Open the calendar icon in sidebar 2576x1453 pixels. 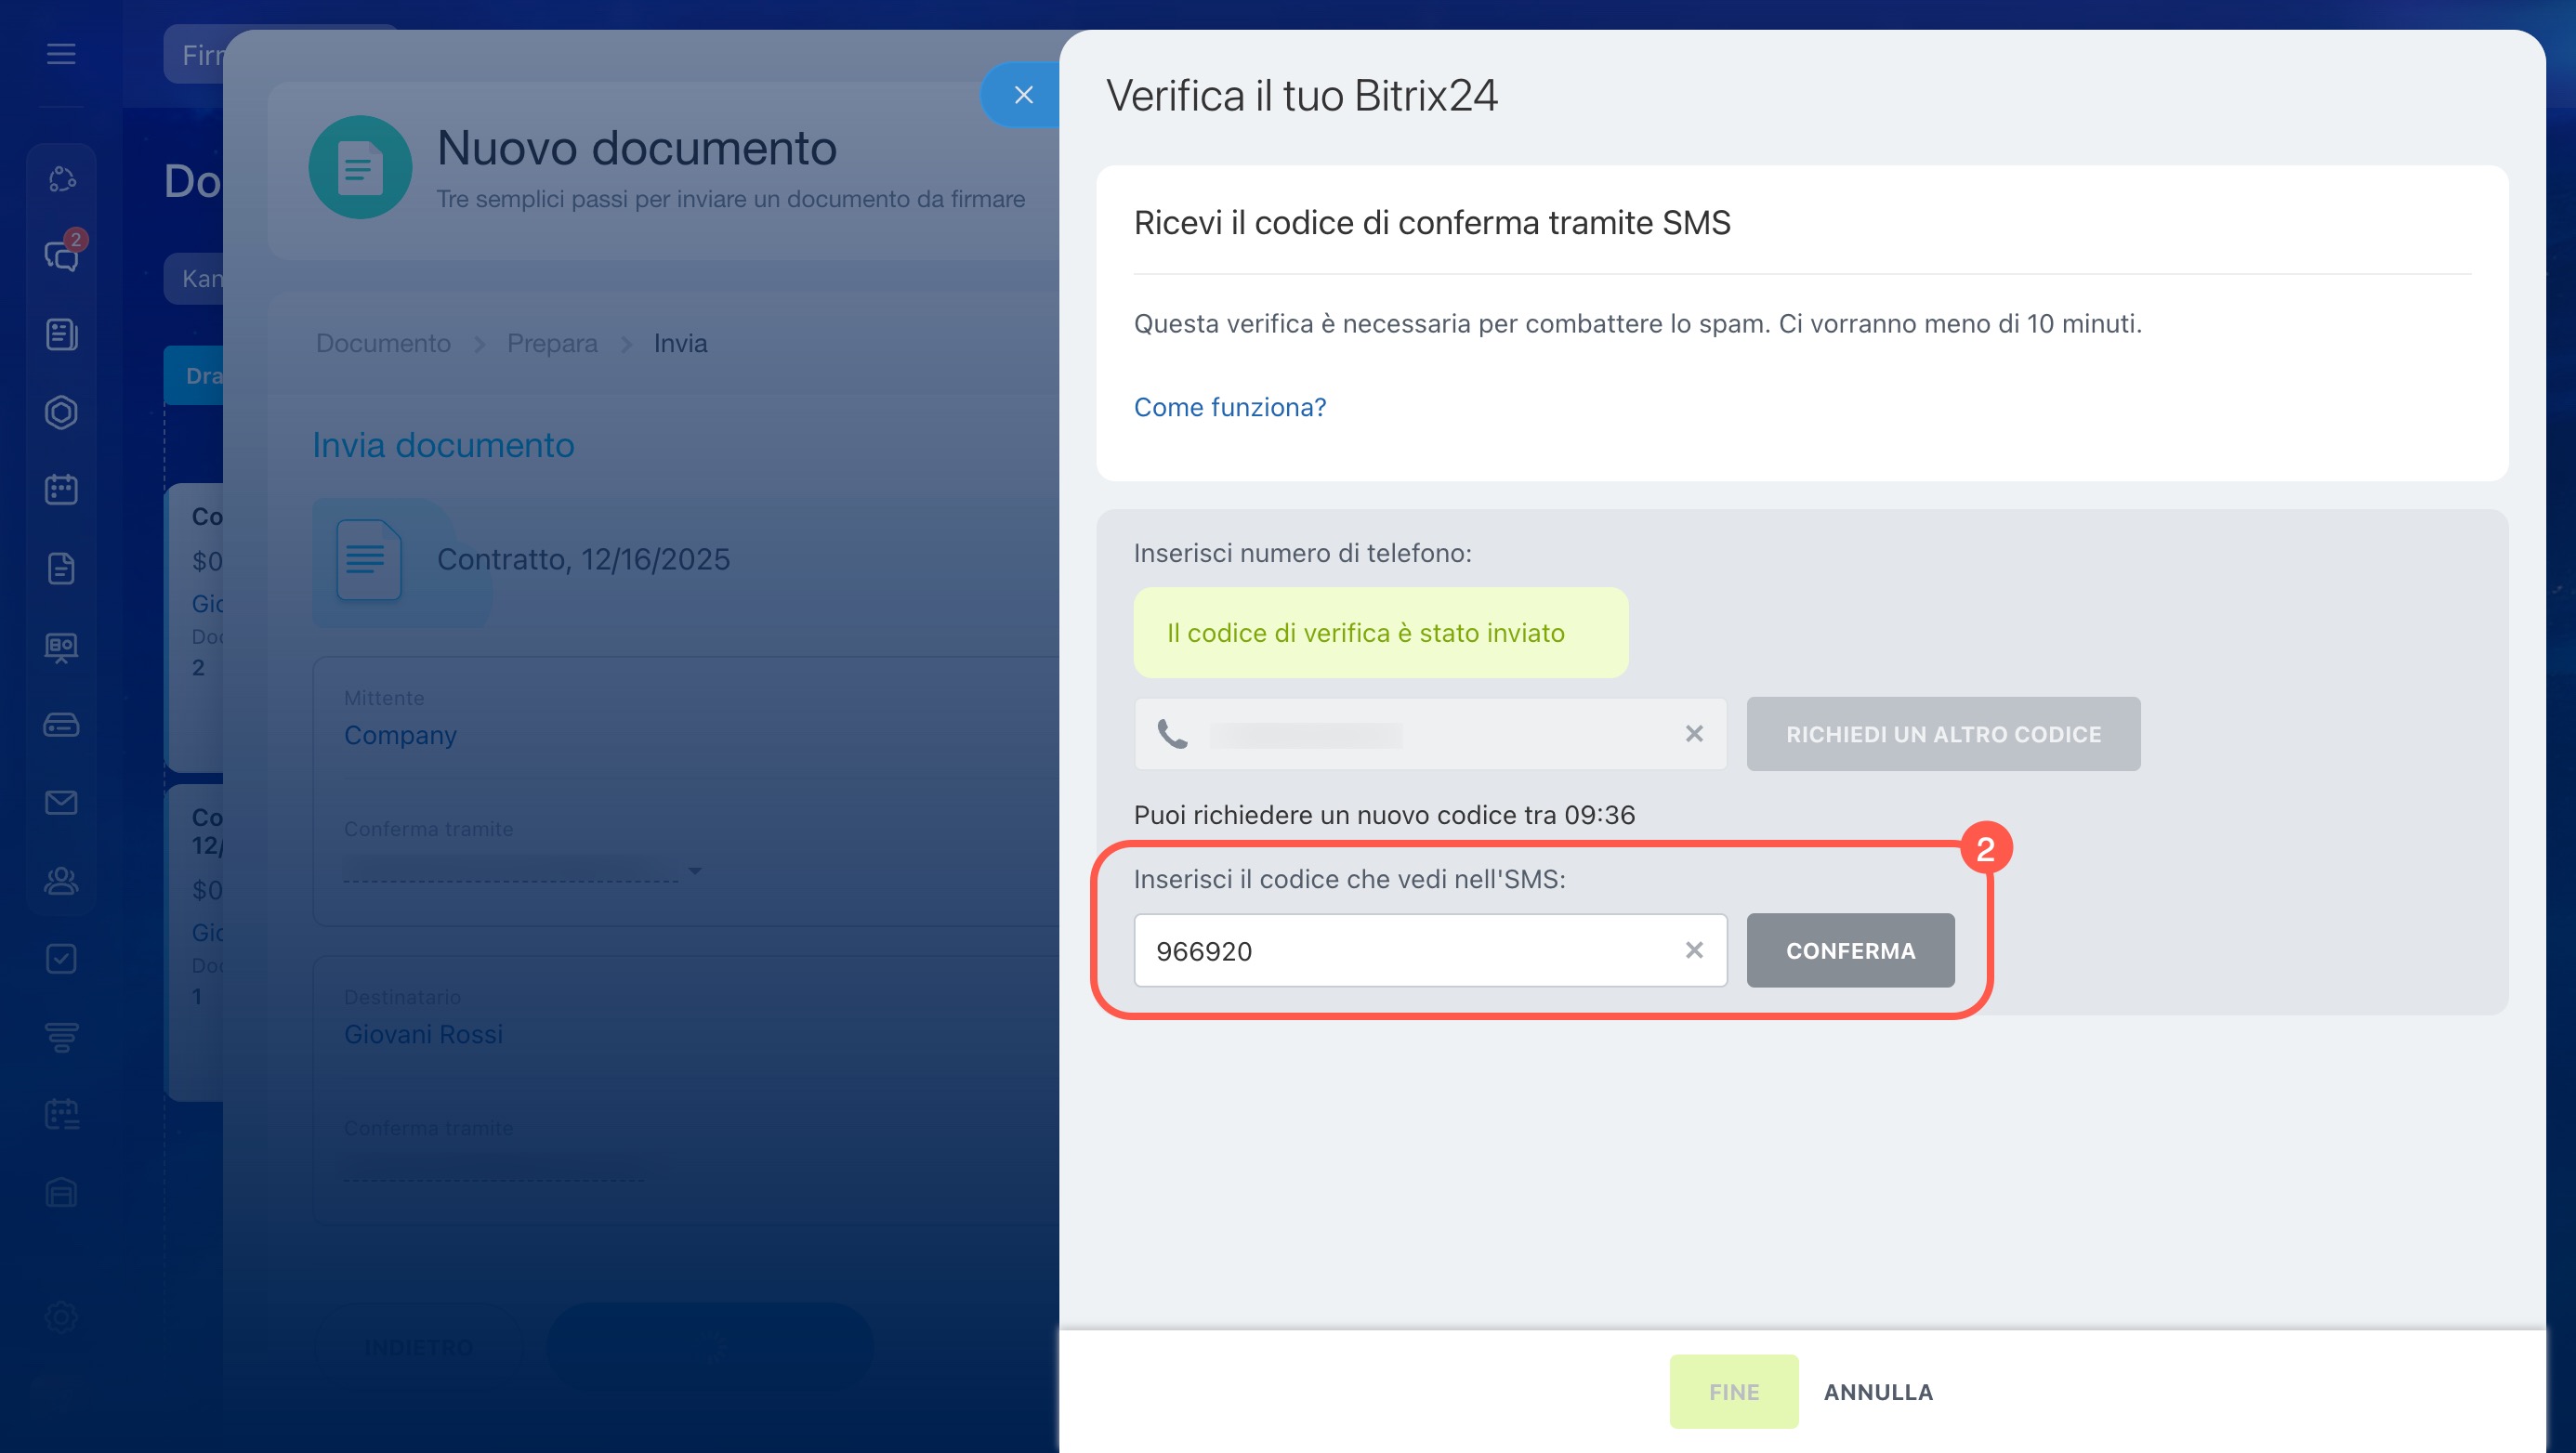coord(61,490)
